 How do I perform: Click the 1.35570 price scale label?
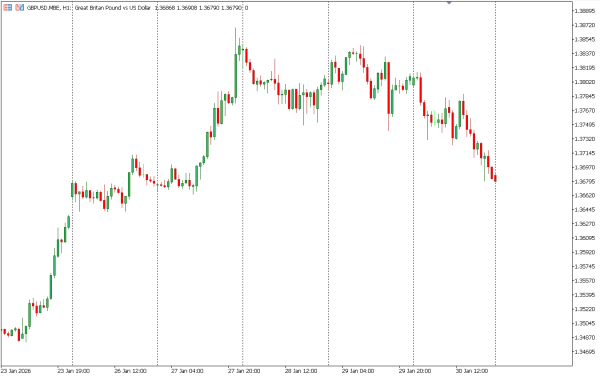[585, 280]
